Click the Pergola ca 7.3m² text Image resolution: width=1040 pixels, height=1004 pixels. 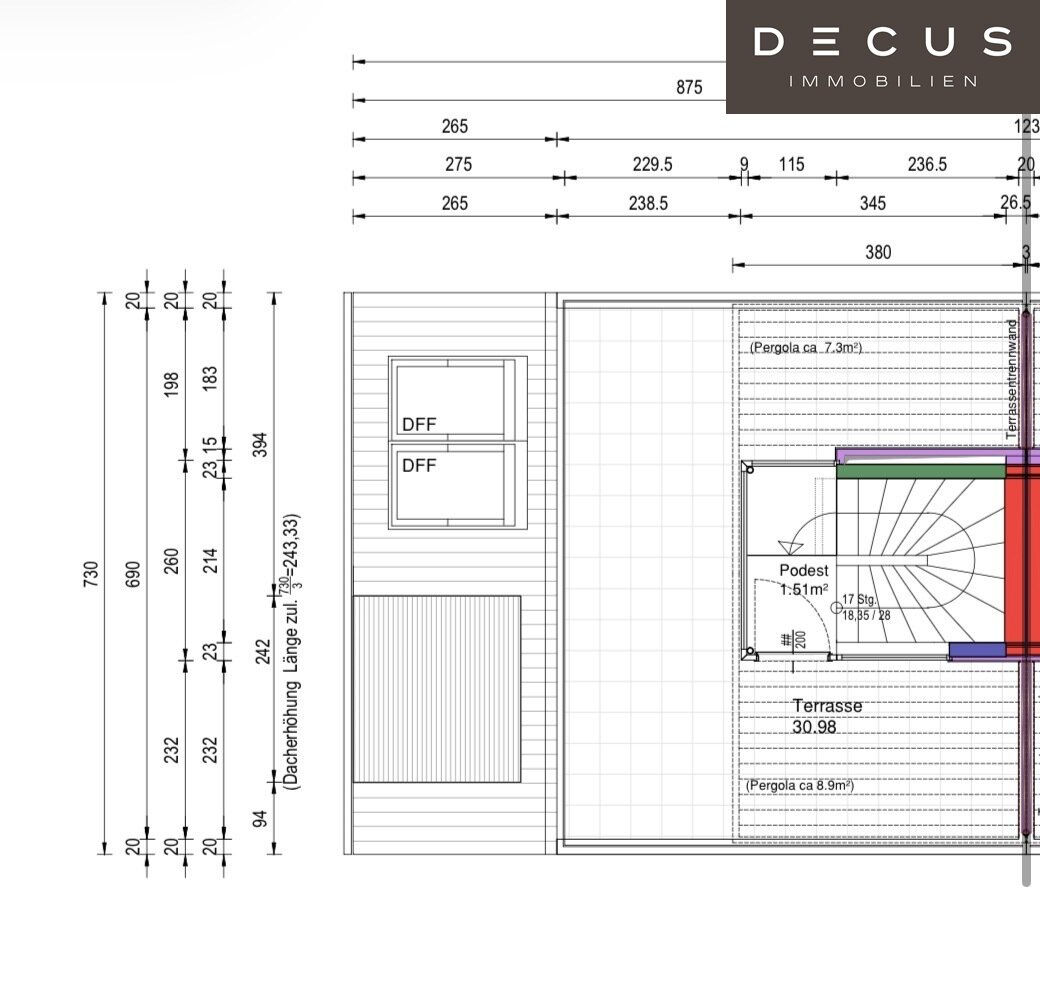point(806,349)
